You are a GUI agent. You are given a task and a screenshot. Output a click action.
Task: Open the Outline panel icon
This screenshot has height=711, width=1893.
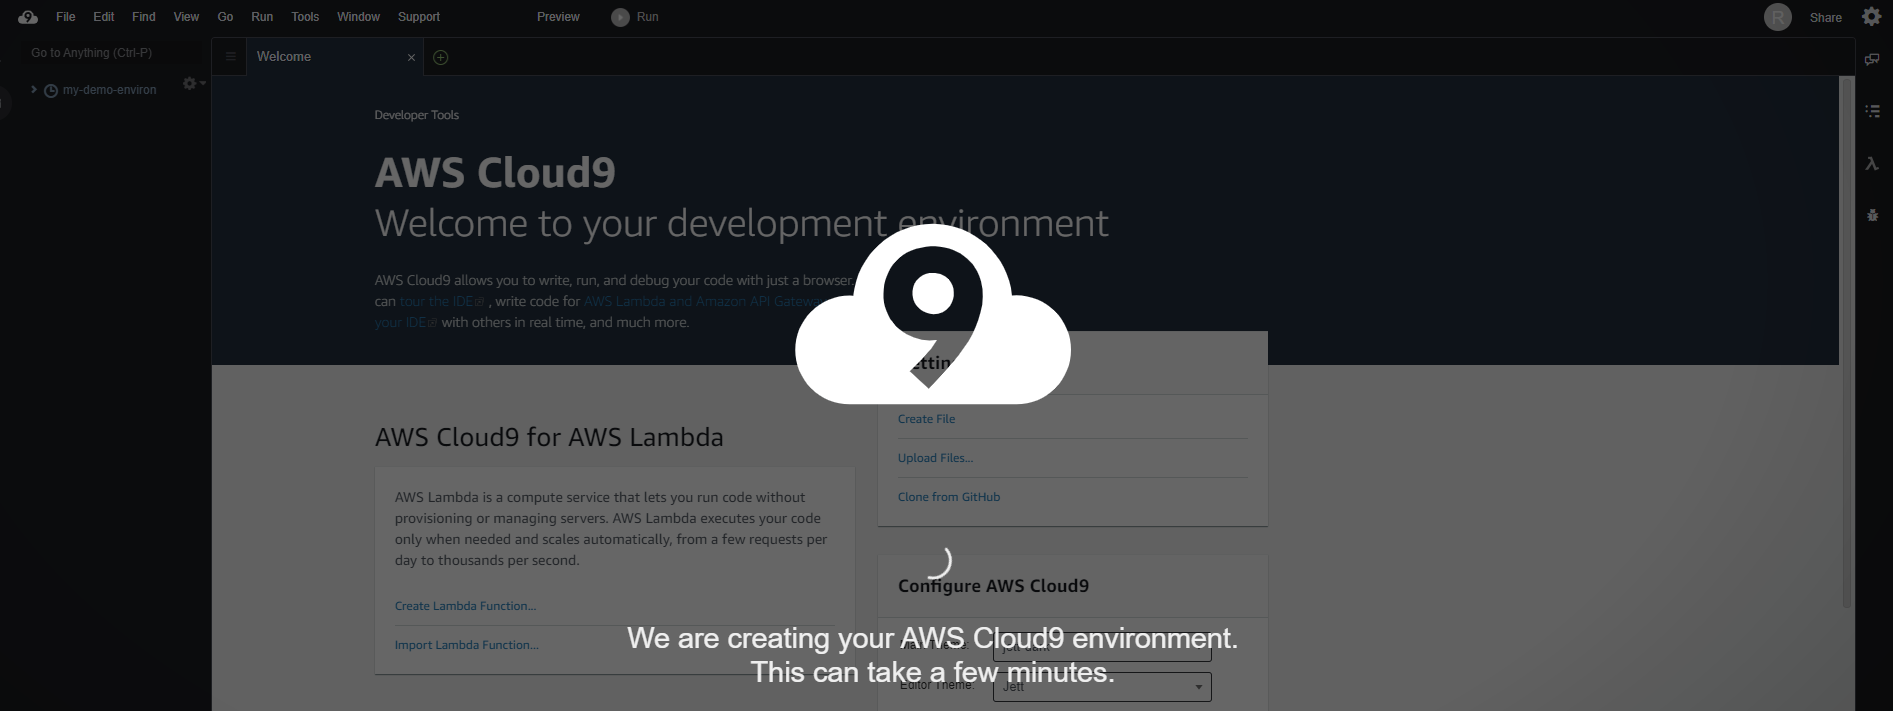click(1872, 111)
